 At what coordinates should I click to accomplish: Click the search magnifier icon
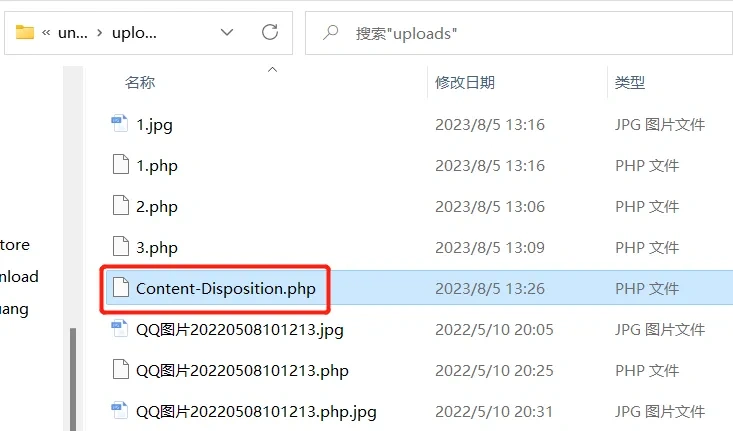coord(331,33)
